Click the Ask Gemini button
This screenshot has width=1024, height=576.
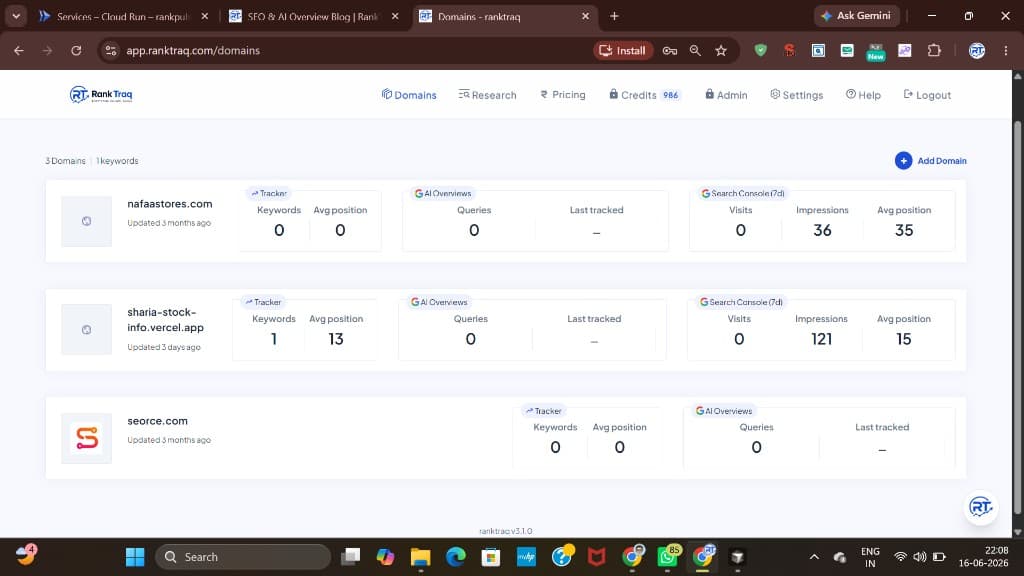856,16
